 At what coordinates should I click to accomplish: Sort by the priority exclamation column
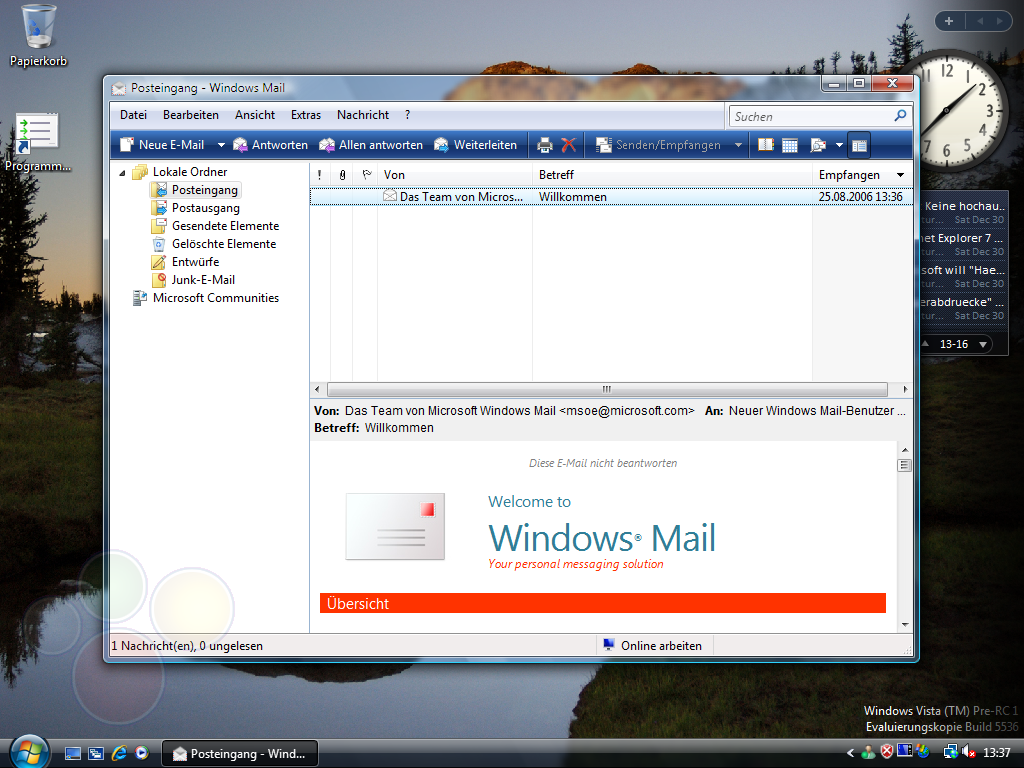(319, 175)
